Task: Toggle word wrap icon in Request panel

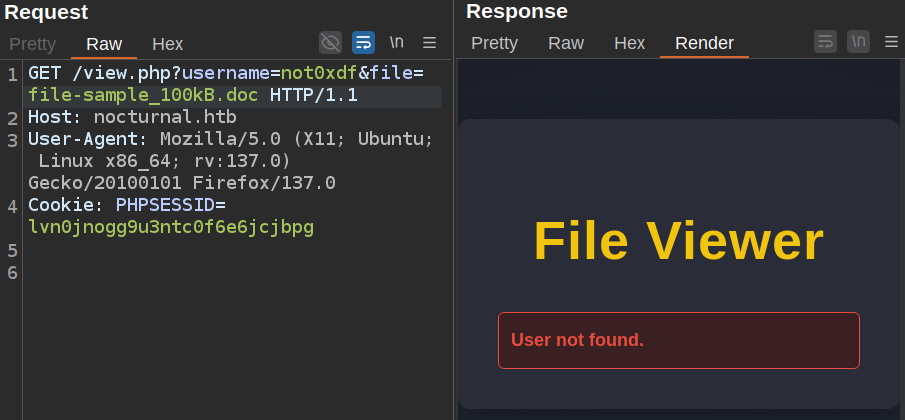Action: pyautogui.click(x=363, y=42)
